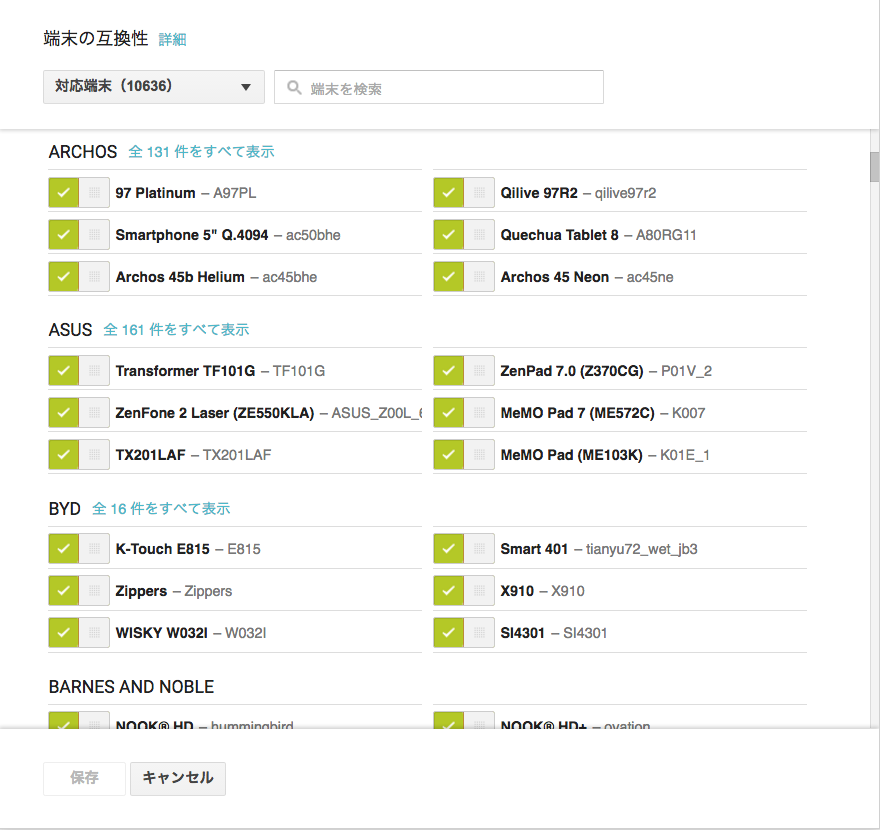
Task: Toggle Quechua Tablet 8 compatibility
Action: (x=464, y=235)
